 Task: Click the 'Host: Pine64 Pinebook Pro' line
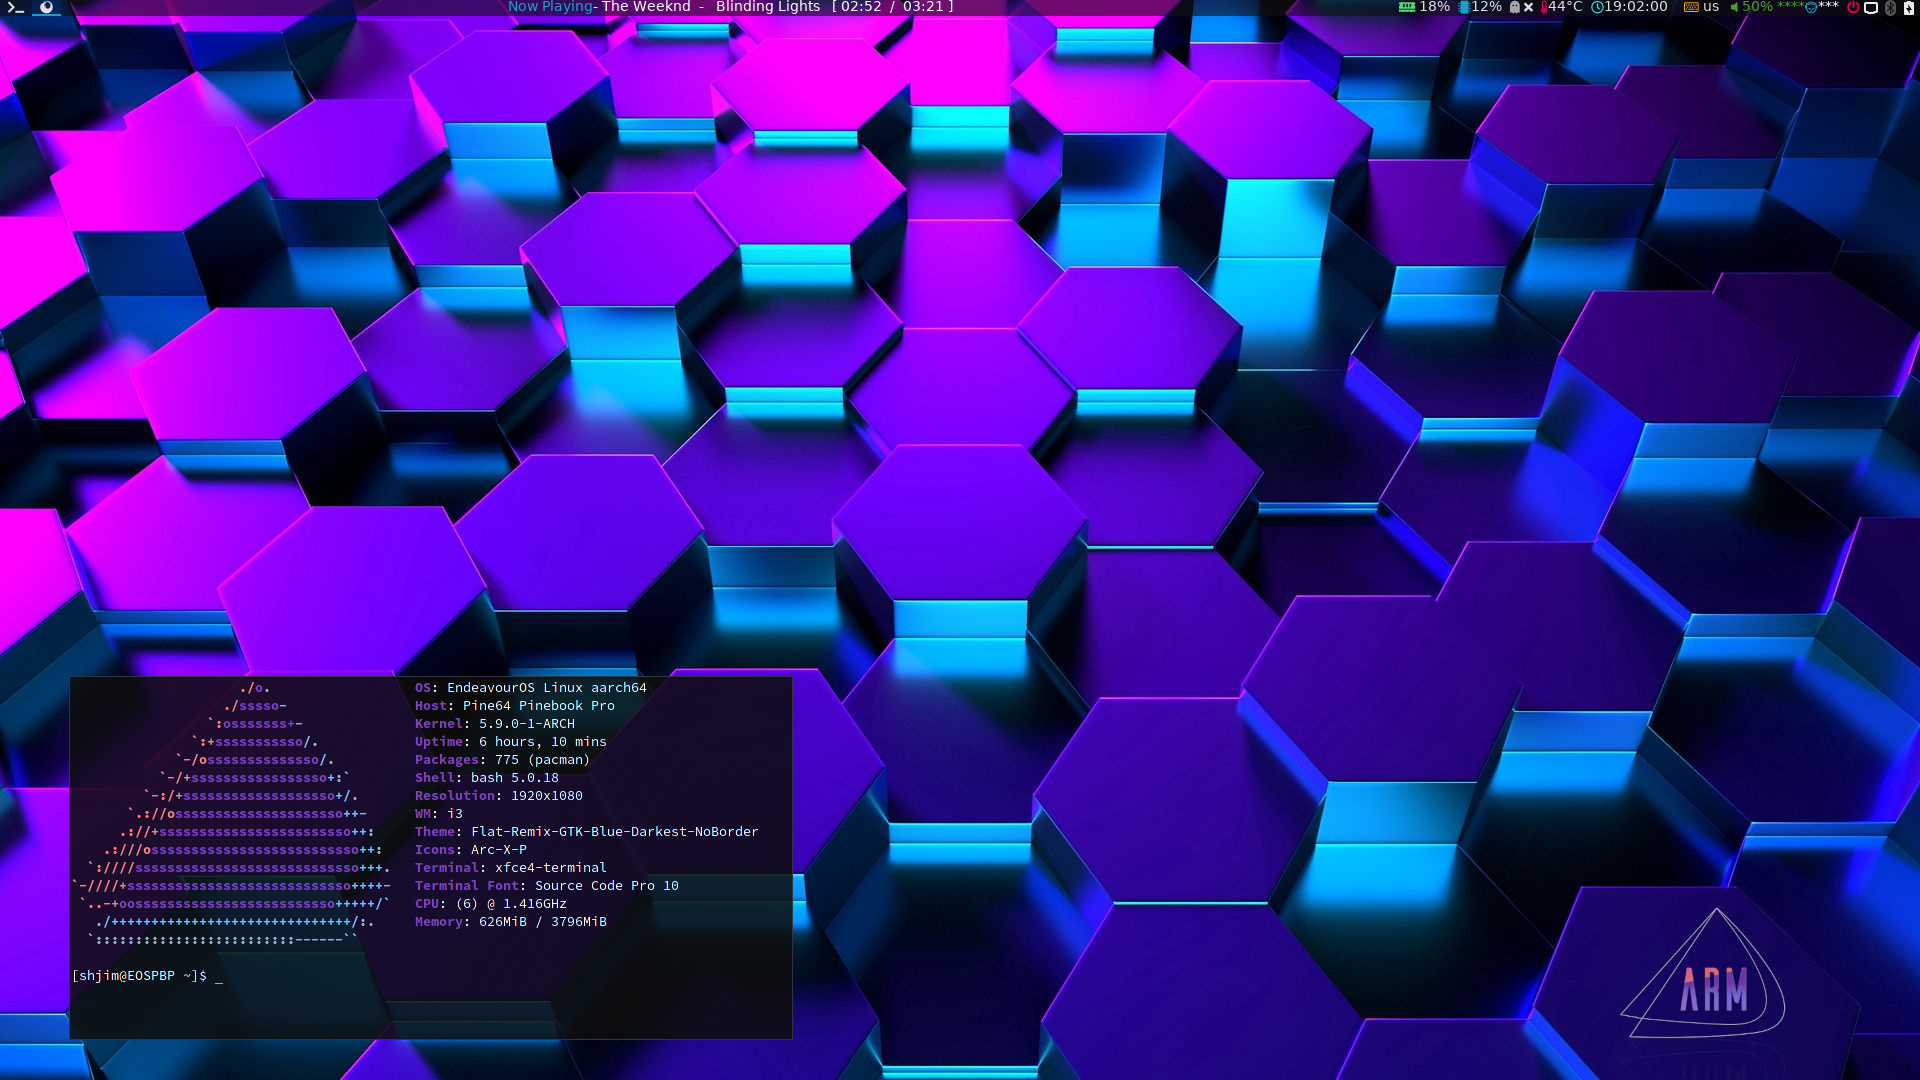click(515, 706)
